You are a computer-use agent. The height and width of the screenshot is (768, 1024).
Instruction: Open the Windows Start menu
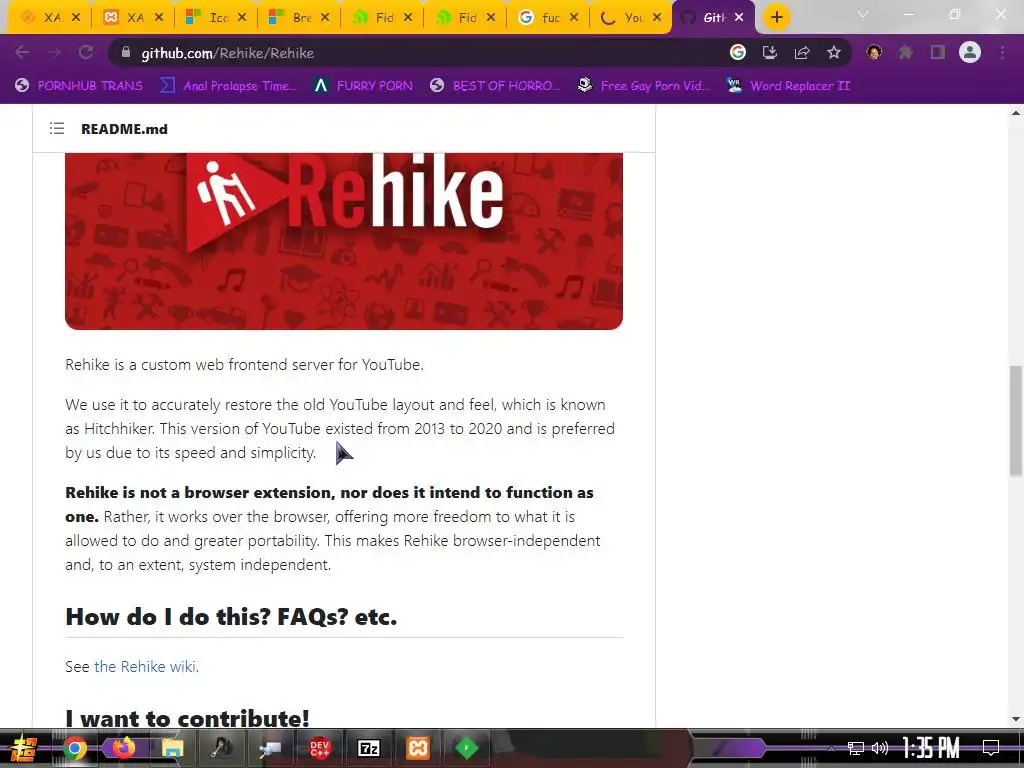(x=23, y=748)
